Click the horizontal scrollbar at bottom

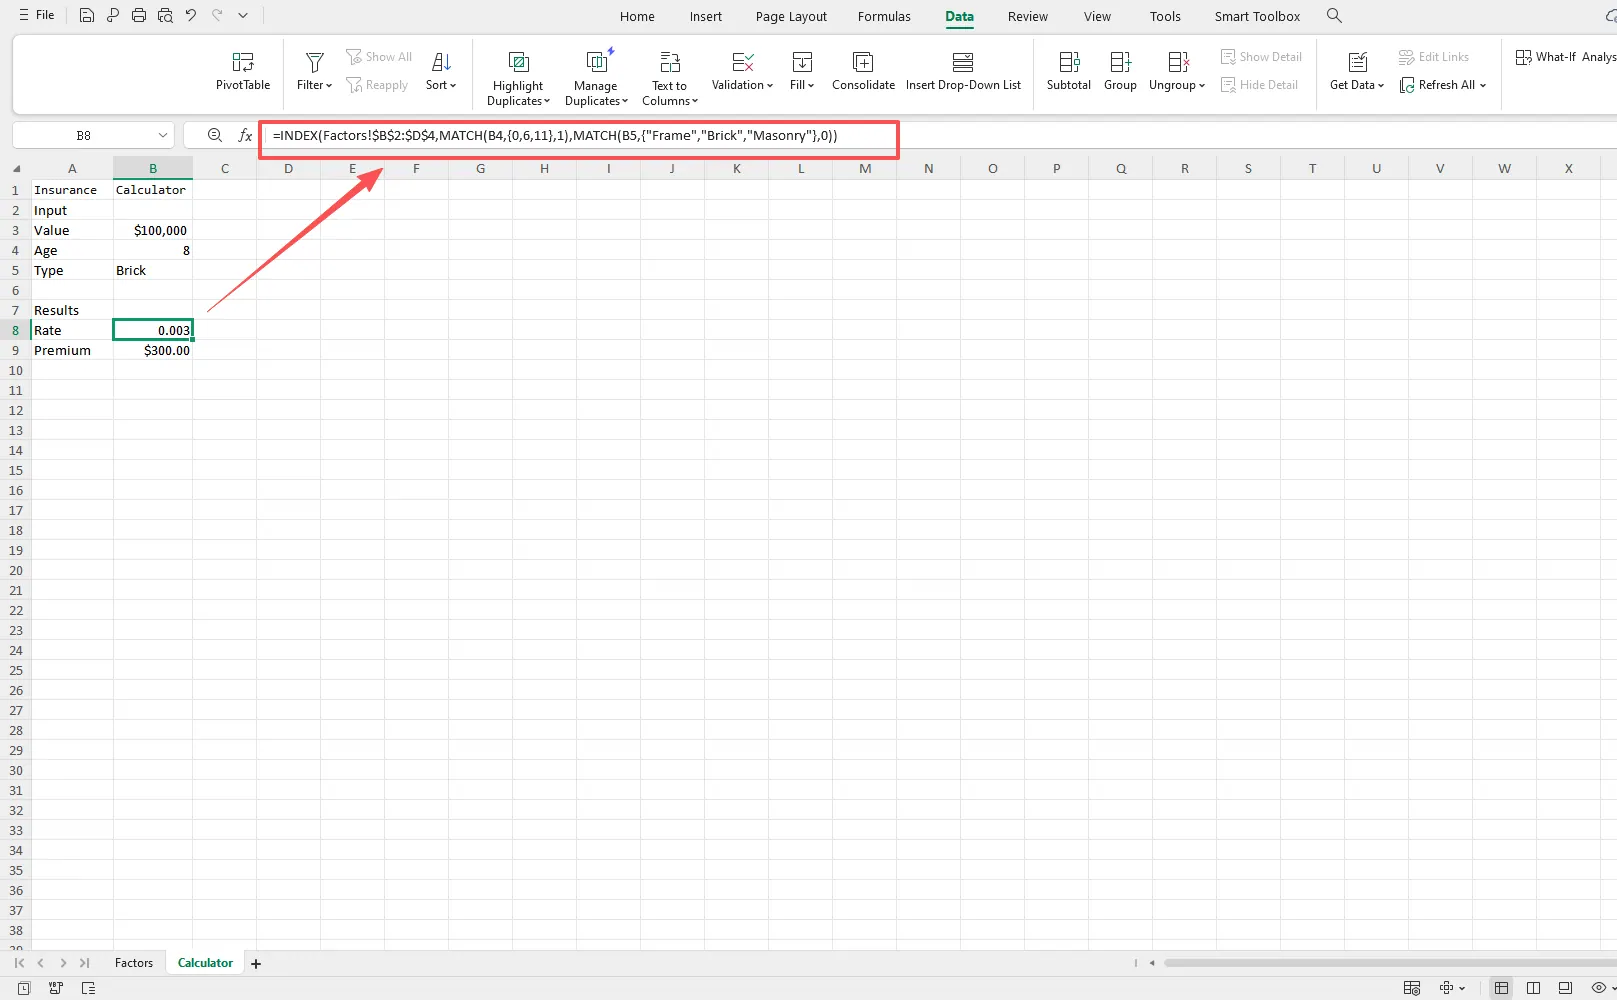pyautogui.click(x=1380, y=963)
